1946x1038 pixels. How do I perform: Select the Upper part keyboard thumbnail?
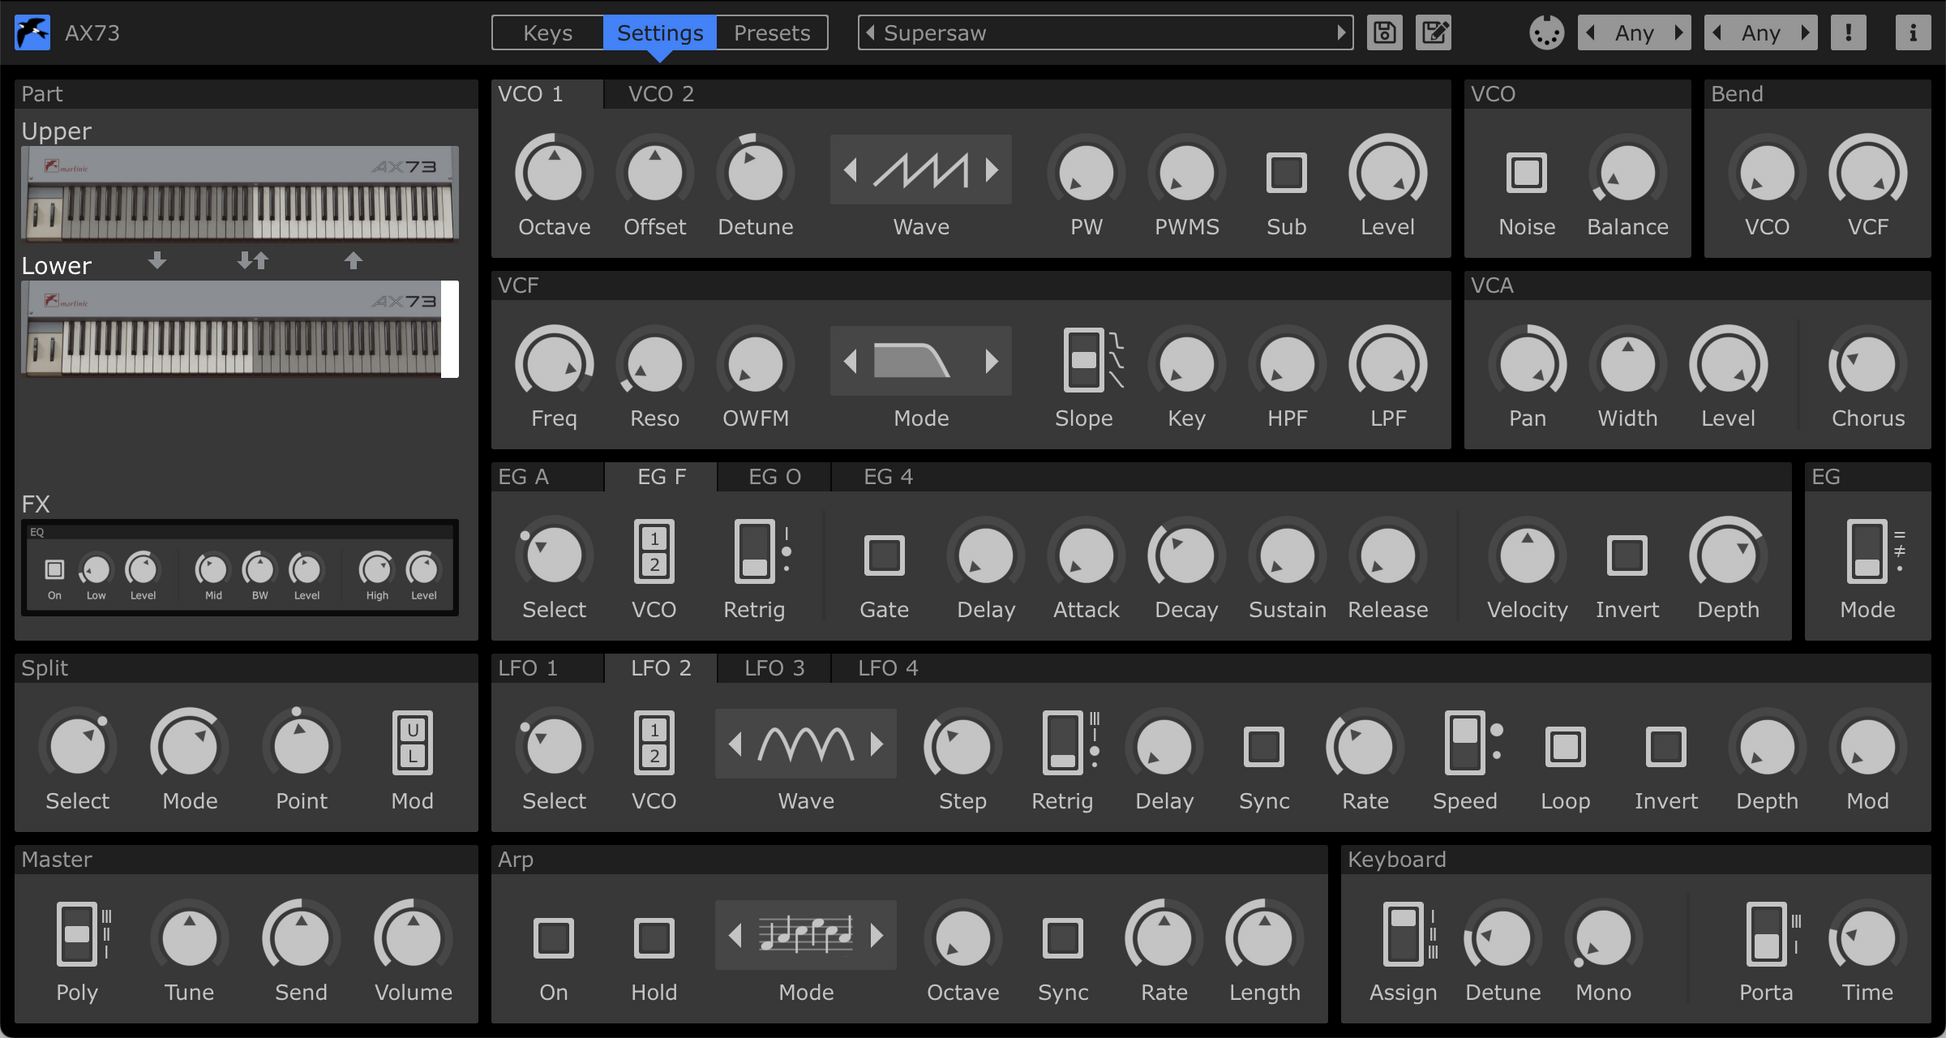[x=240, y=194]
